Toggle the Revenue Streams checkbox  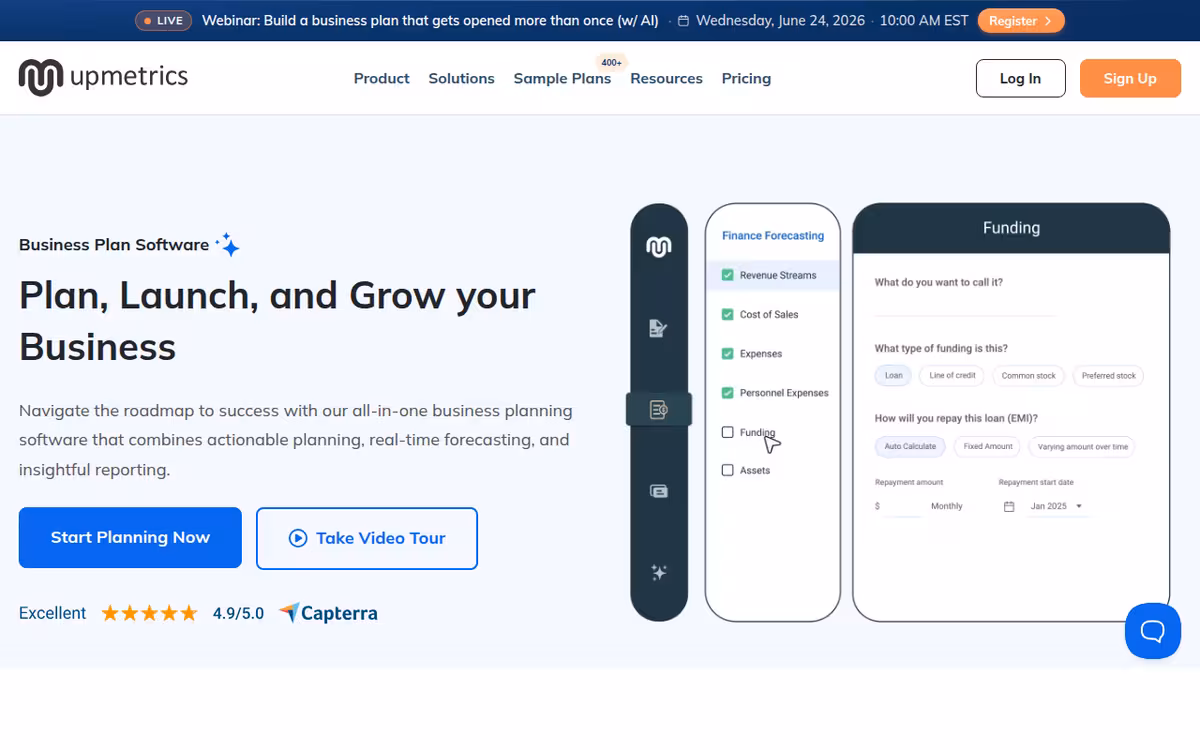tap(727, 275)
